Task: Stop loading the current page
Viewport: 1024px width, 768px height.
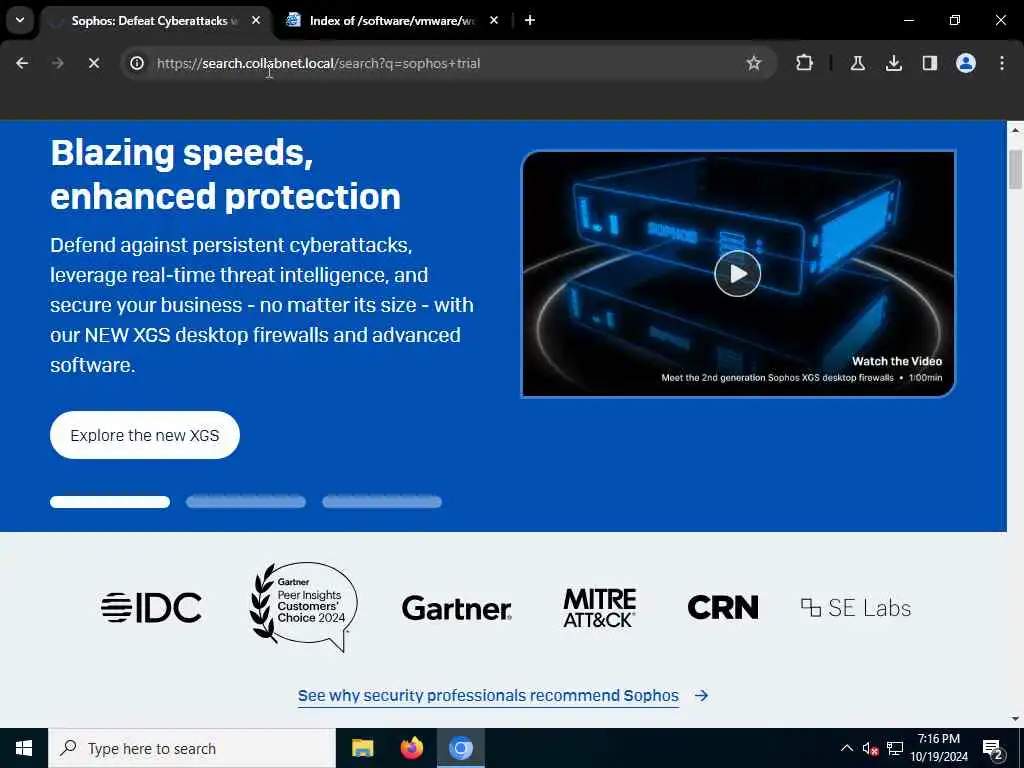Action: (93, 63)
